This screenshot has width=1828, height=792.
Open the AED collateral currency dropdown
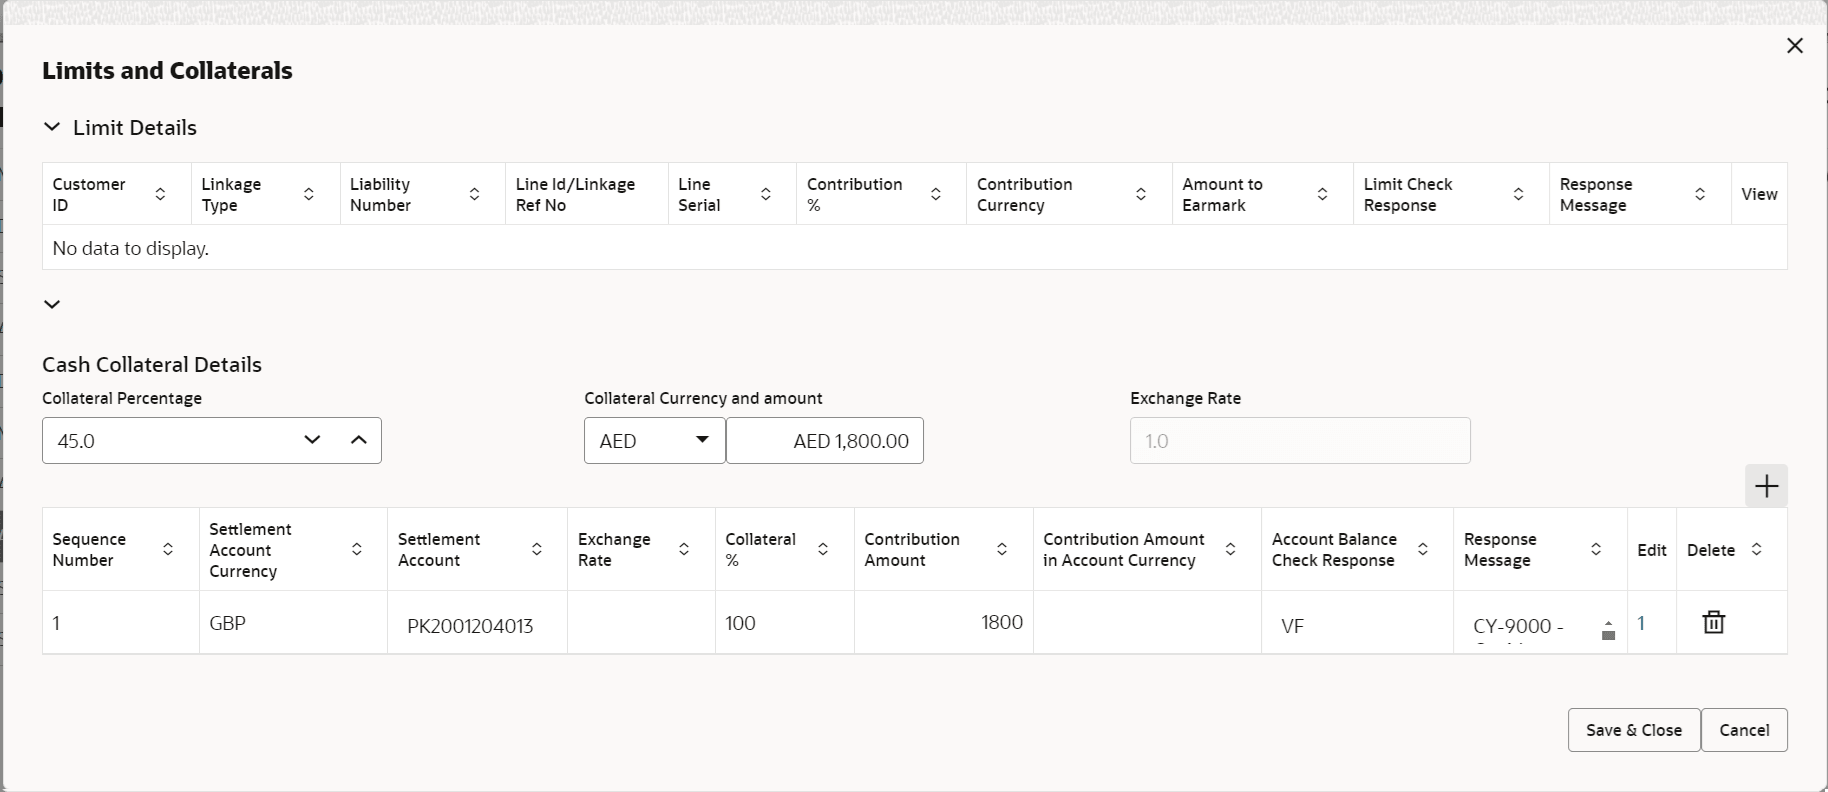tap(654, 441)
